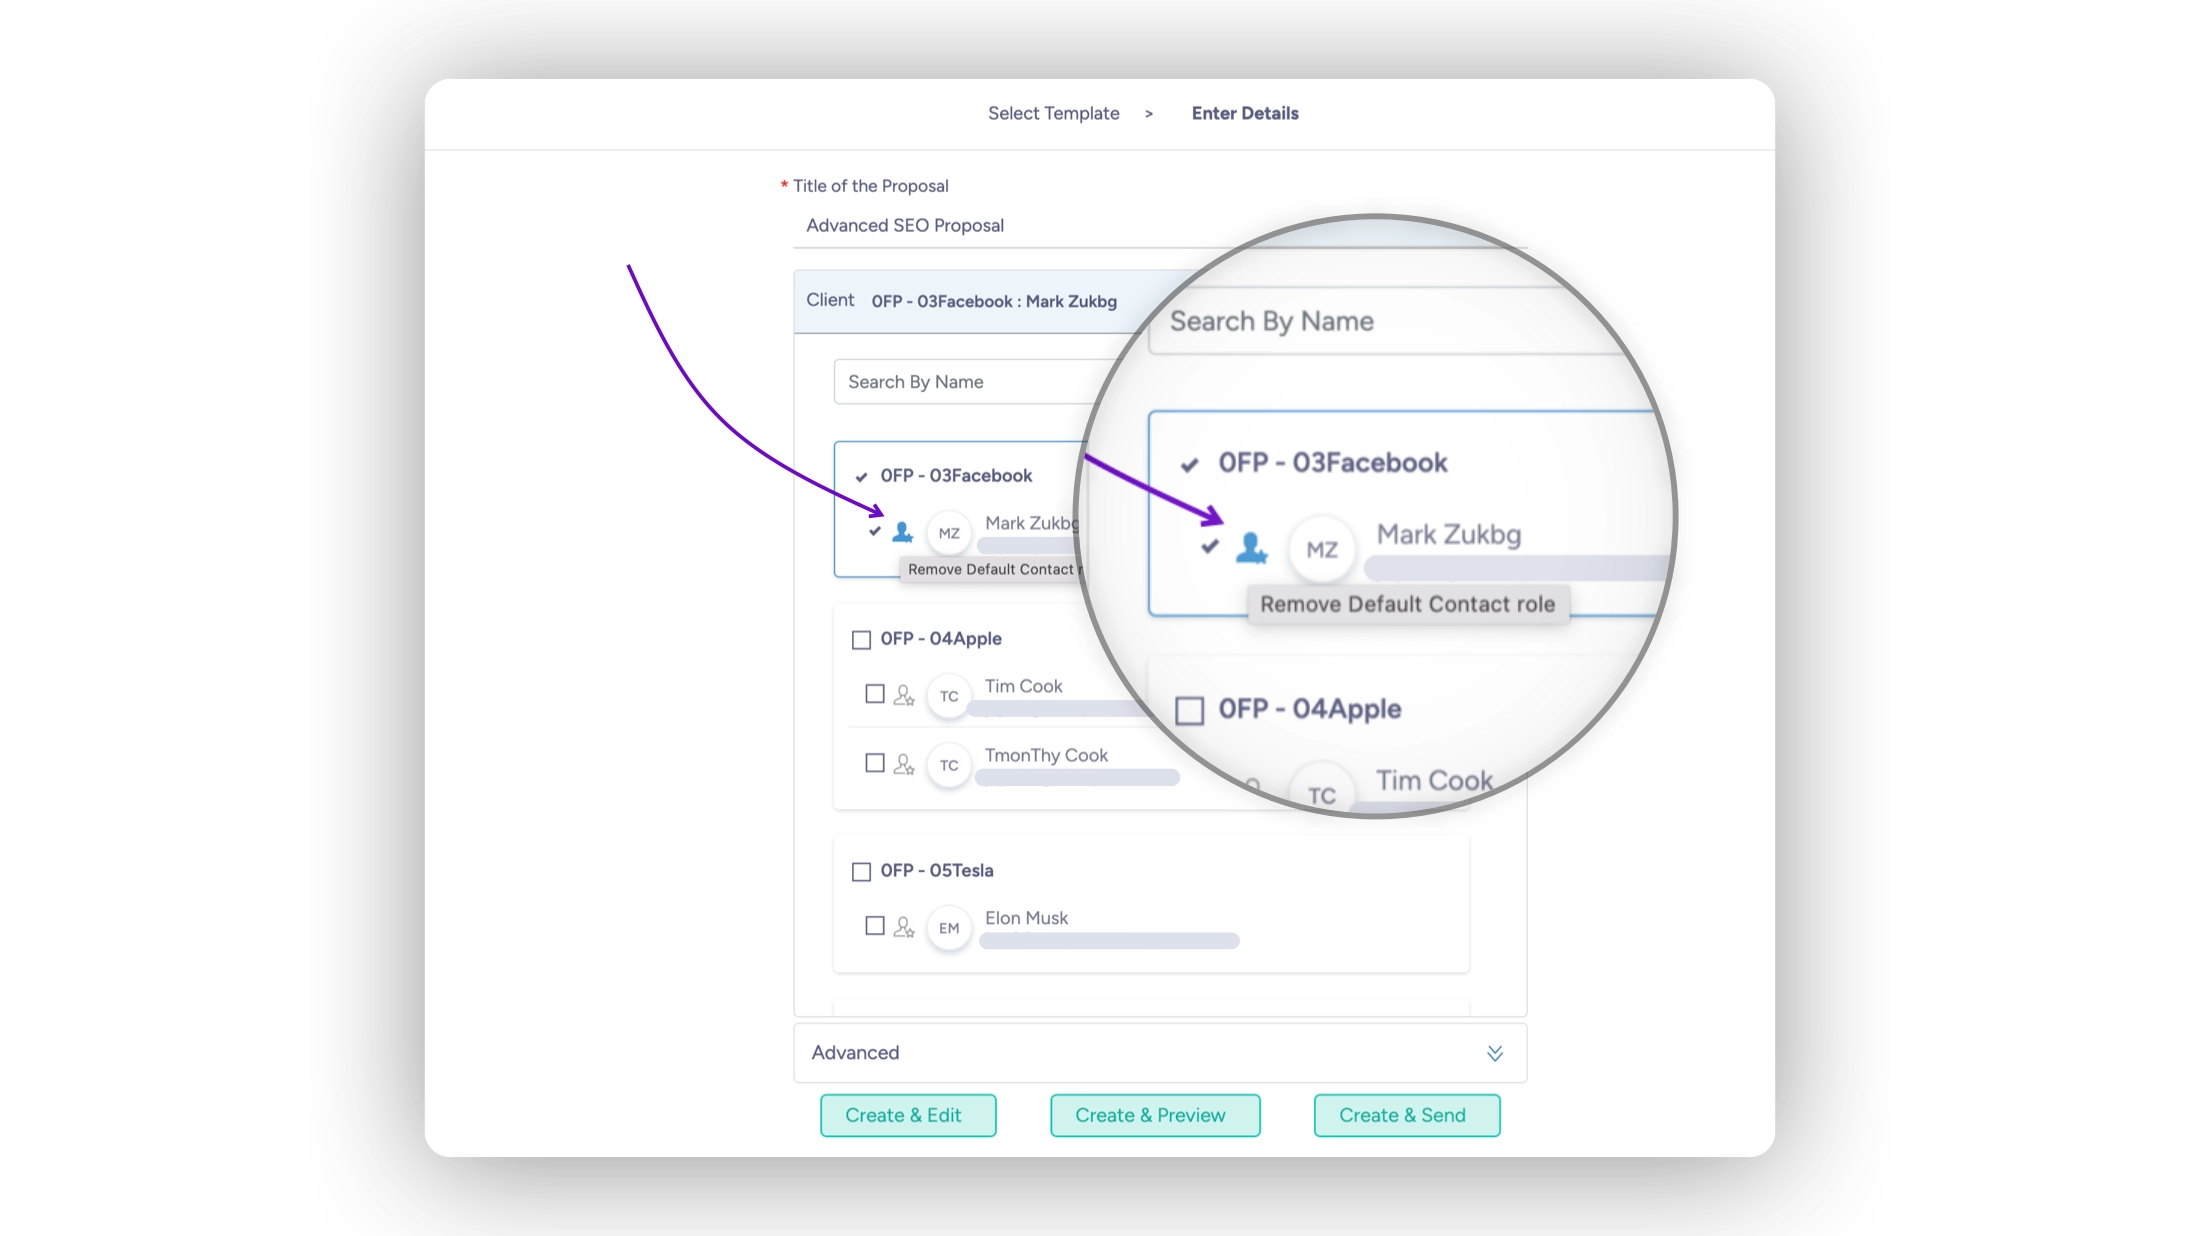
Task: Click Tim Cook's TC avatar
Action: click(949, 696)
